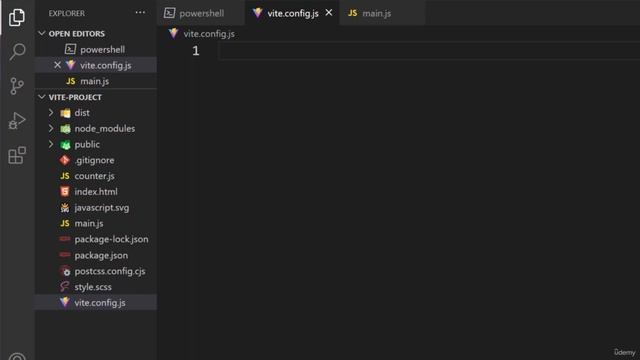Click the JS icon beside counter.js
The image size is (640, 360).
65,176
